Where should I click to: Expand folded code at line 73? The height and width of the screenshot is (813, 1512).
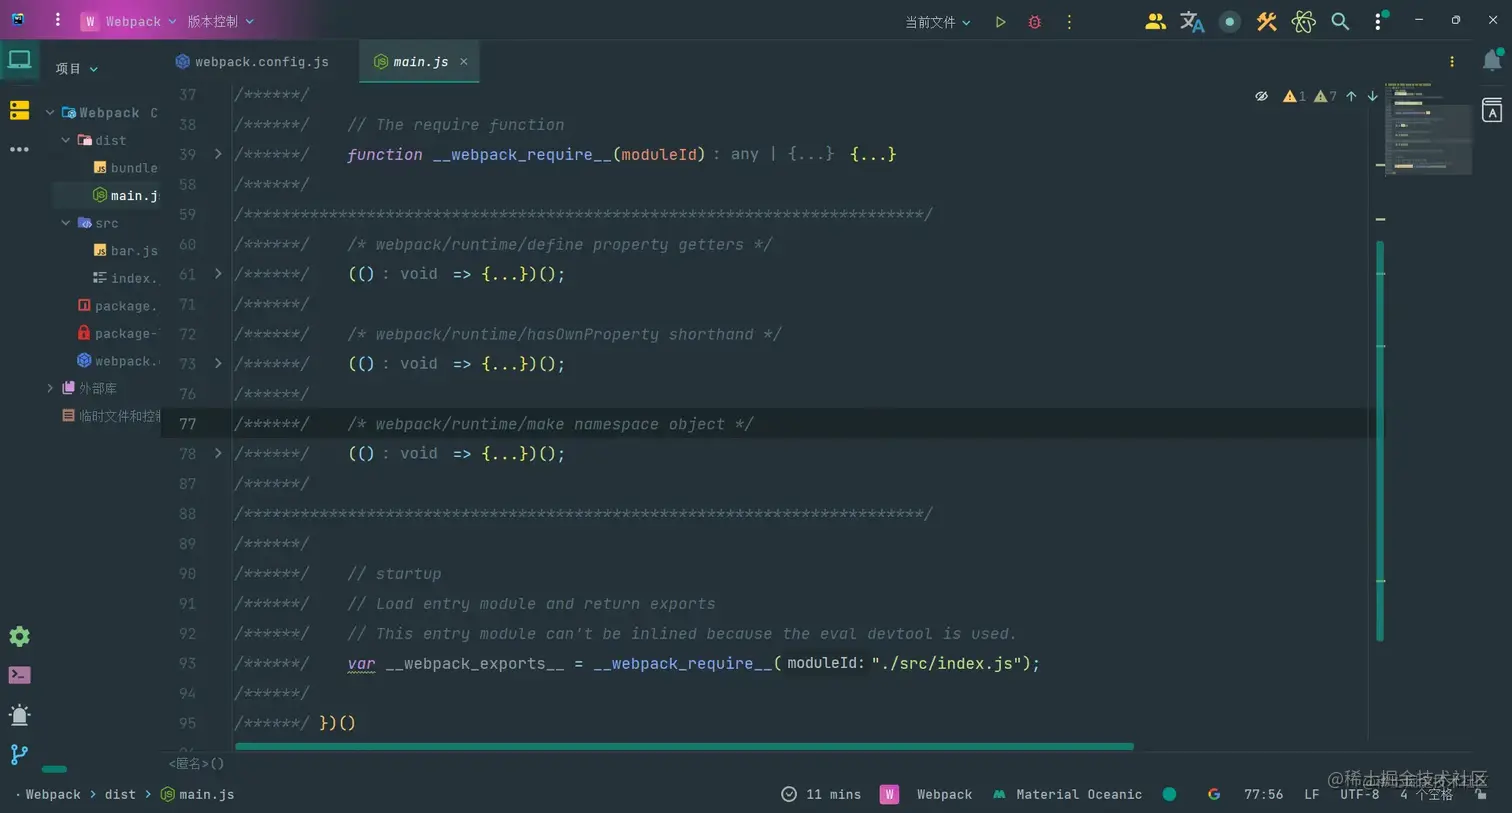pyautogui.click(x=218, y=363)
